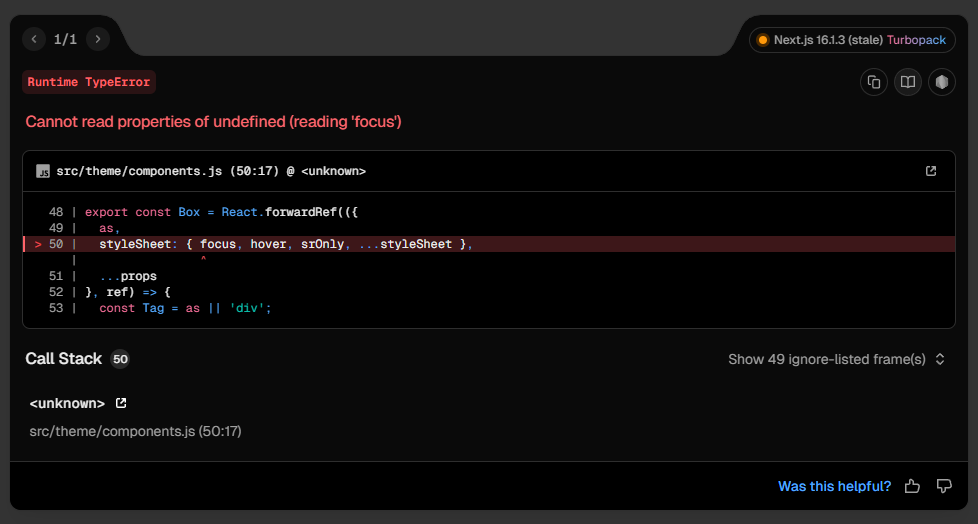Expand the ignore-listed frames chevron arrows
978x524 pixels.
tap(940, 359)
